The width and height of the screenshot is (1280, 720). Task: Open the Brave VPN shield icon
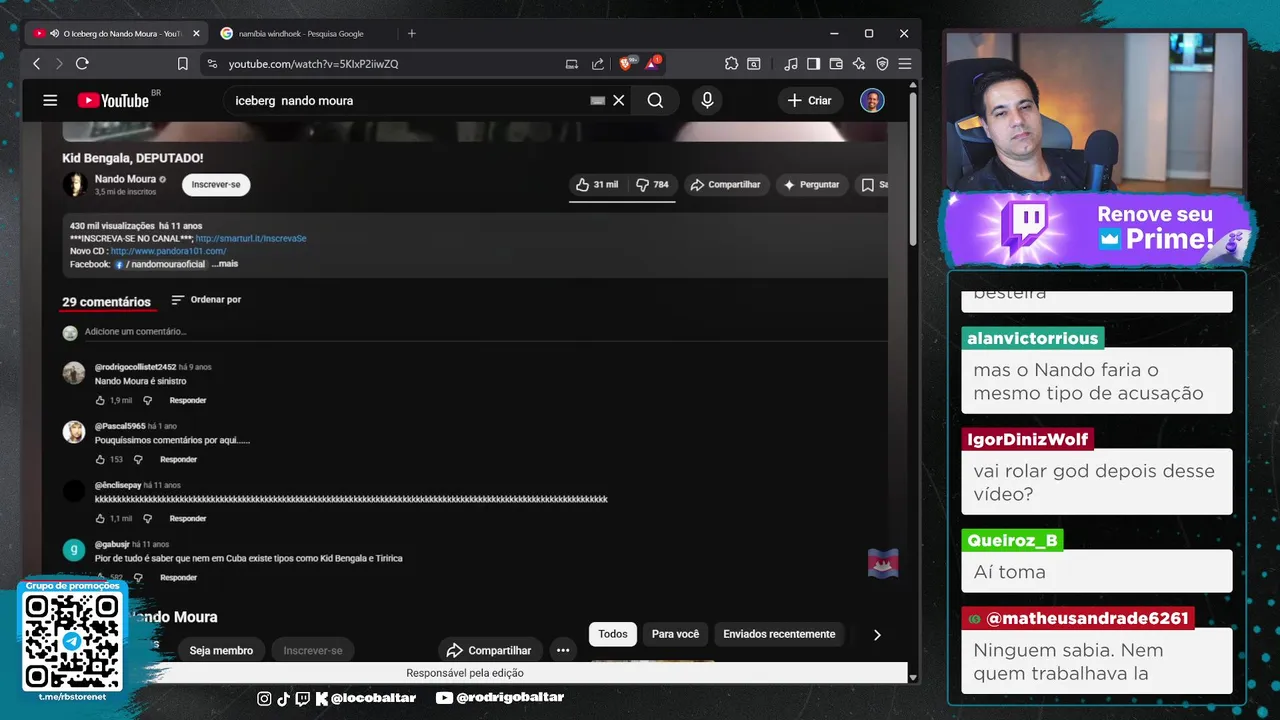coord(882,64)
